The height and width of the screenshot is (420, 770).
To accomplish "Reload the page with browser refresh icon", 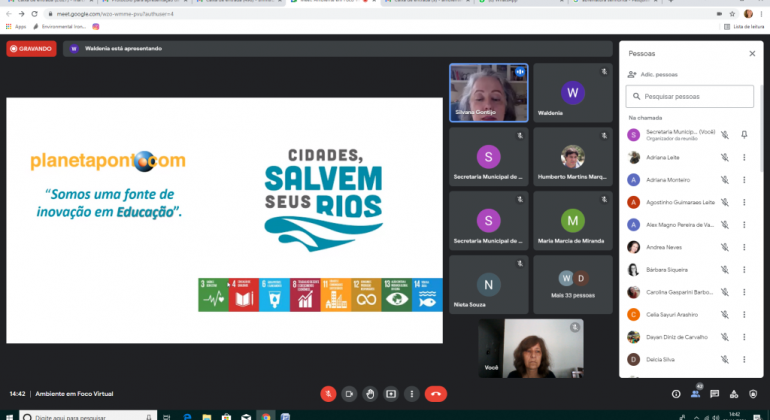I will click(34, 14).
